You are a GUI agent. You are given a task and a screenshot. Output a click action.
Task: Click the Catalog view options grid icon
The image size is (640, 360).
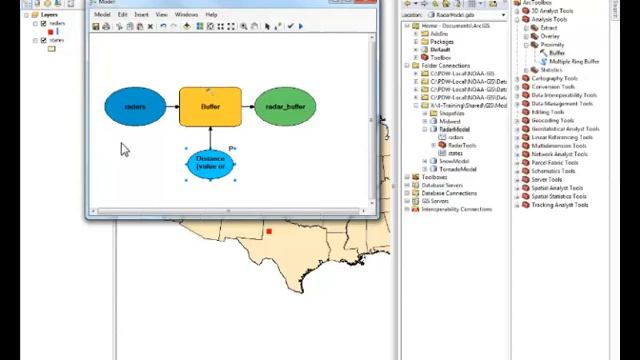pos(471,4)
